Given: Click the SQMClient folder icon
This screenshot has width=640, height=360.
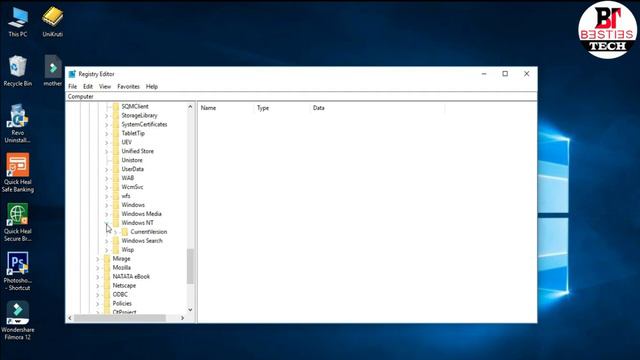Looking at the screenshot, I should 116,107.
